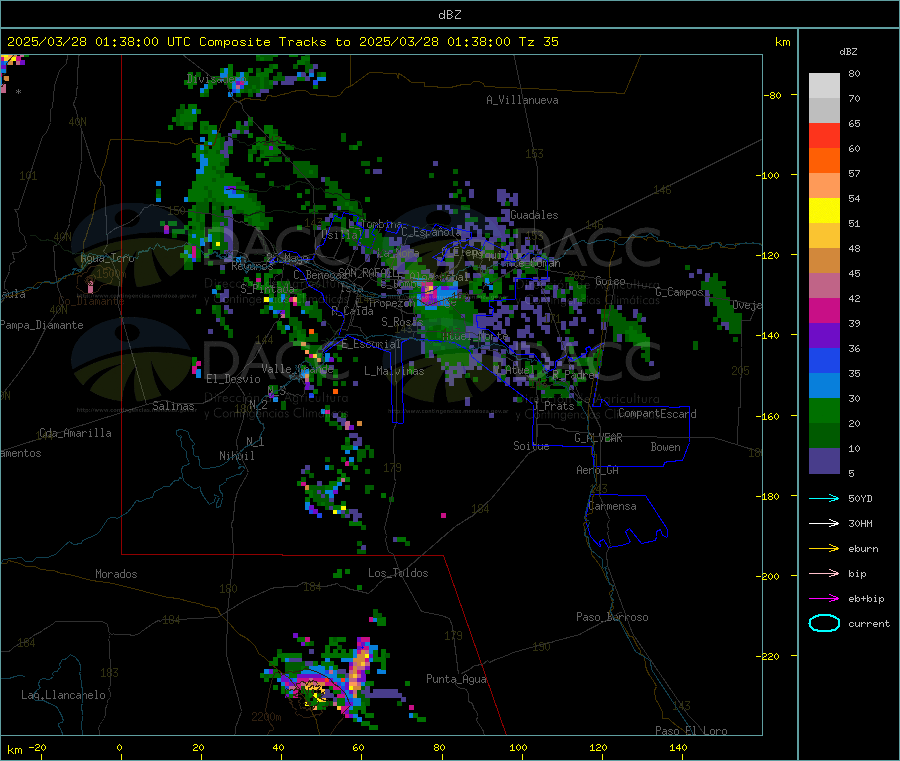Click the Soitue map label
900x761 pixels.
531,446
